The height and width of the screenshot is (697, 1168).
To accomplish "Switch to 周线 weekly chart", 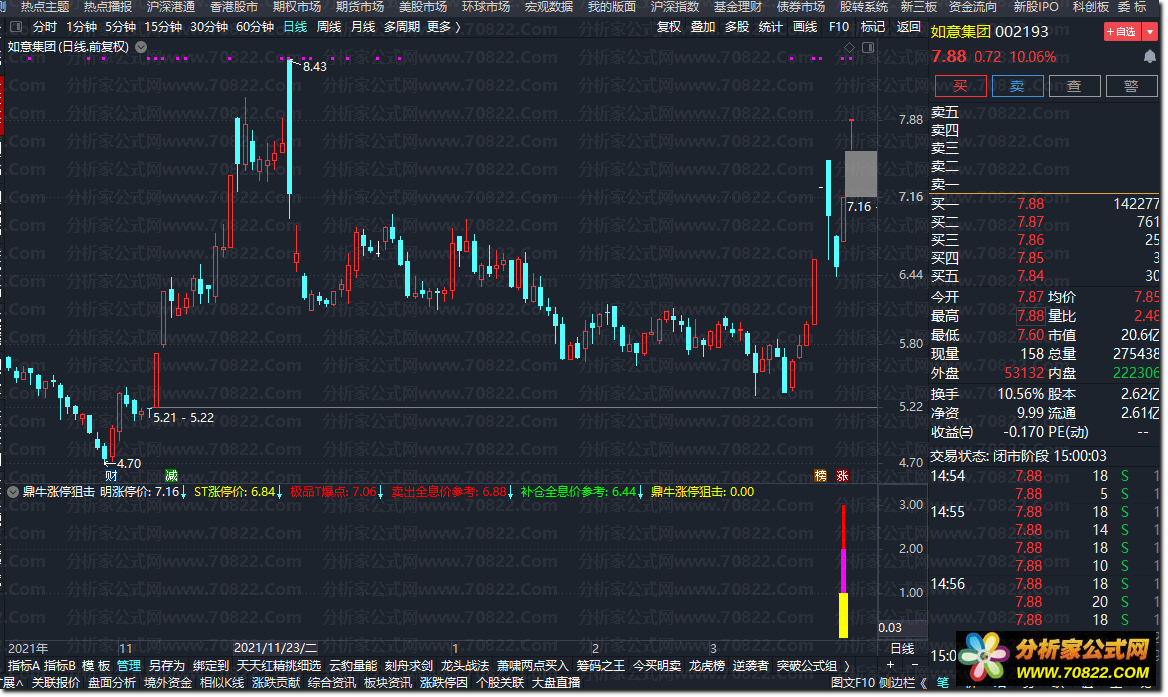I will tap(328, 27).
